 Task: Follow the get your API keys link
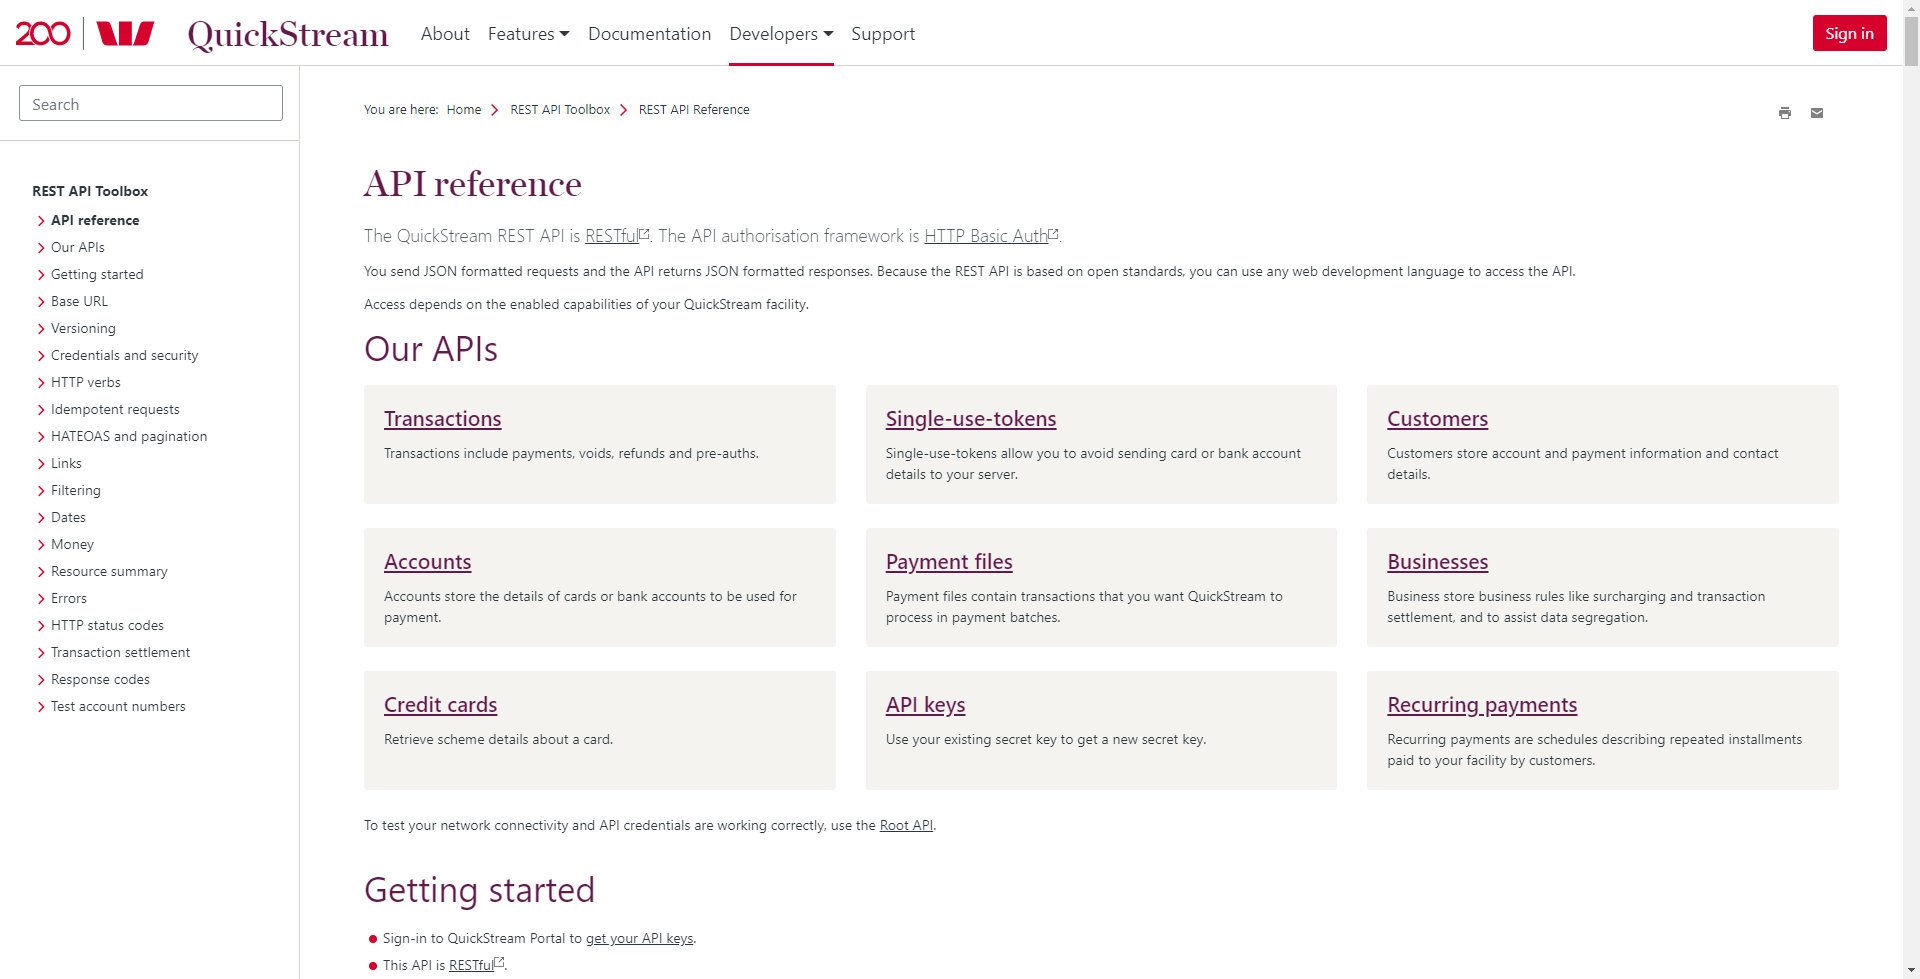(x=639, y=939)
